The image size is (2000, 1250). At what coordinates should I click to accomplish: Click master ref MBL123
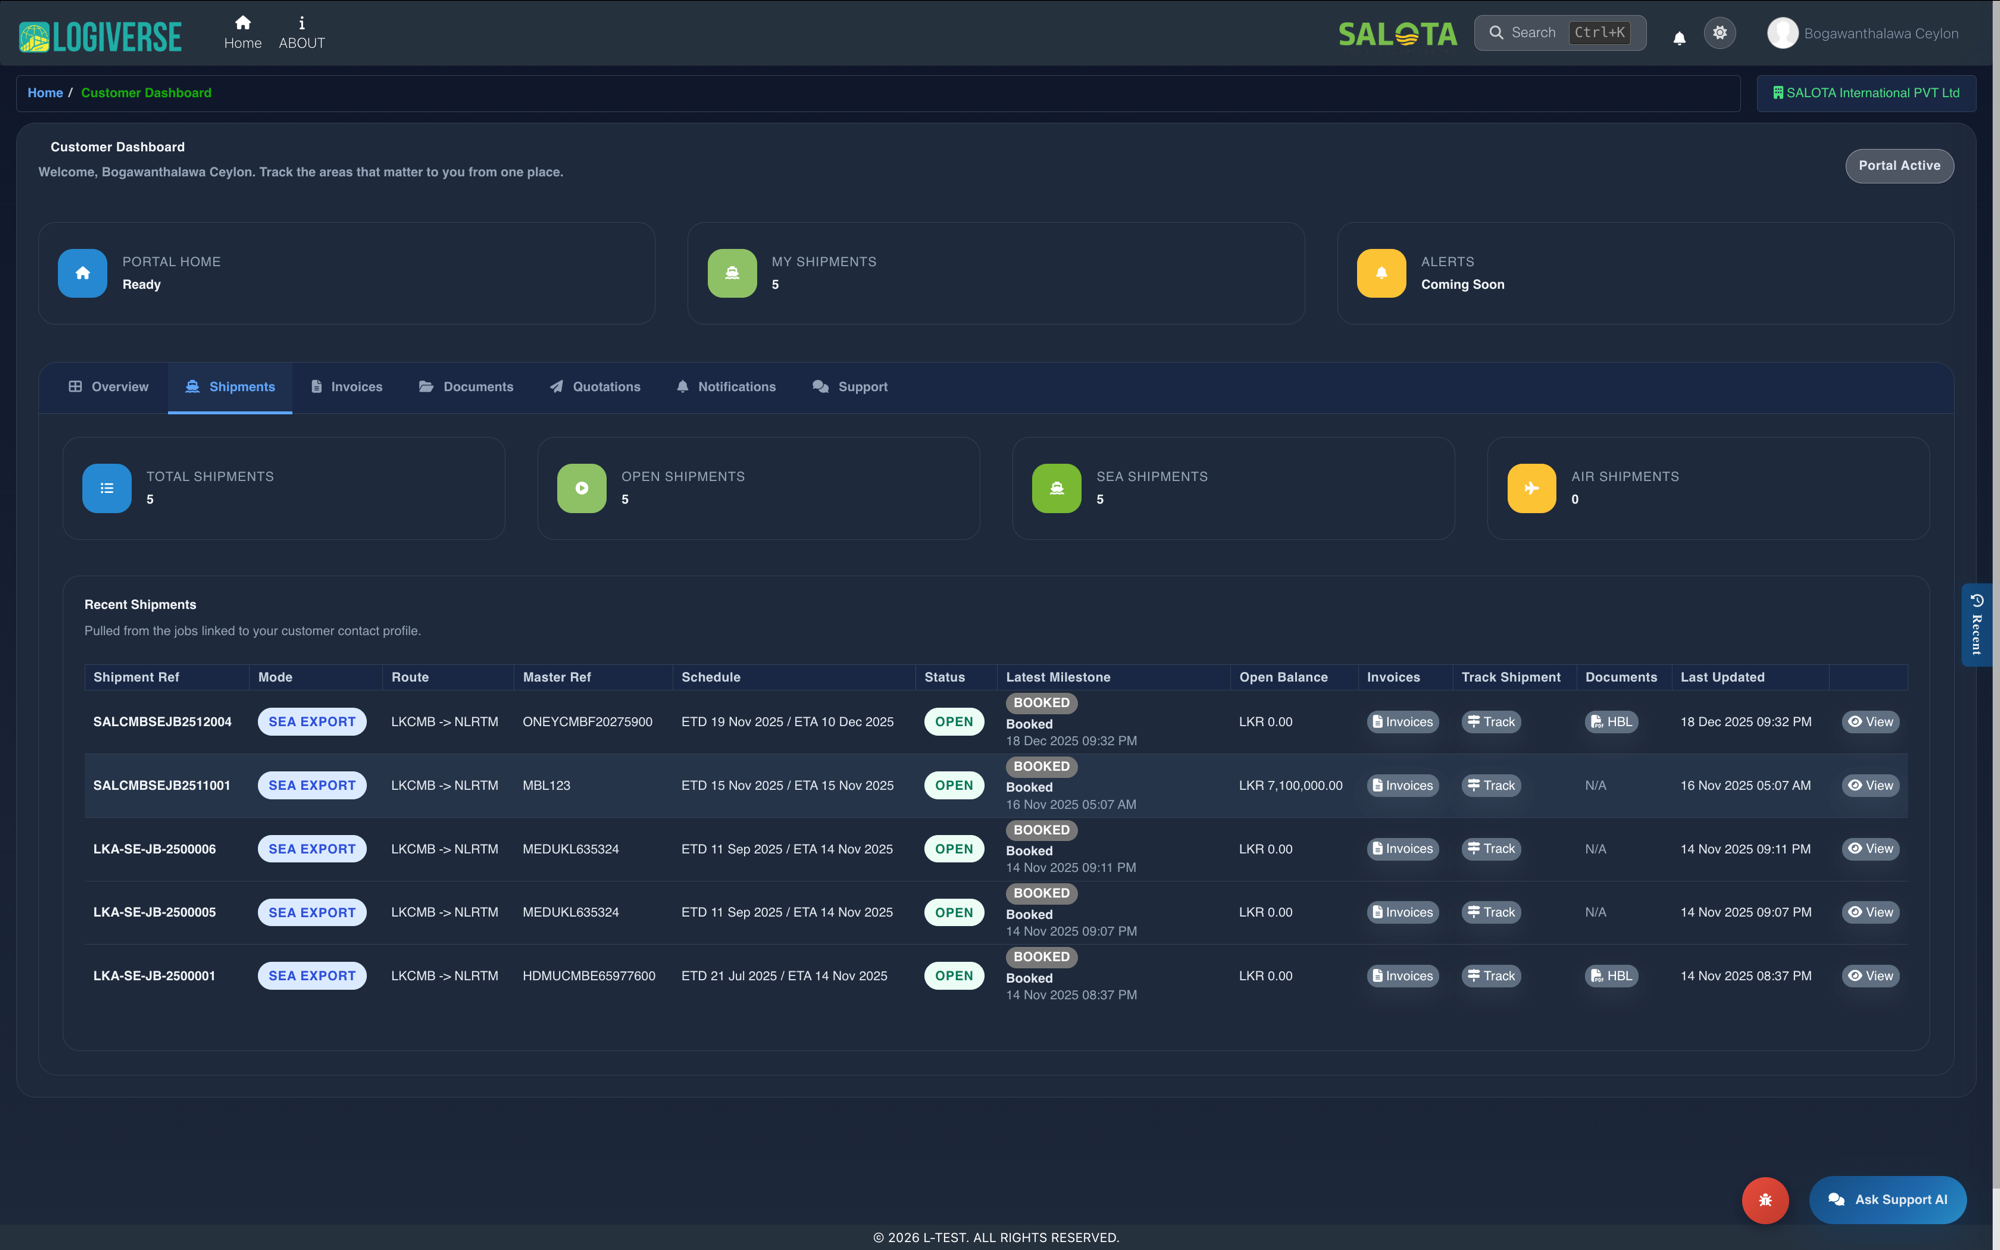tap(546, 785)
